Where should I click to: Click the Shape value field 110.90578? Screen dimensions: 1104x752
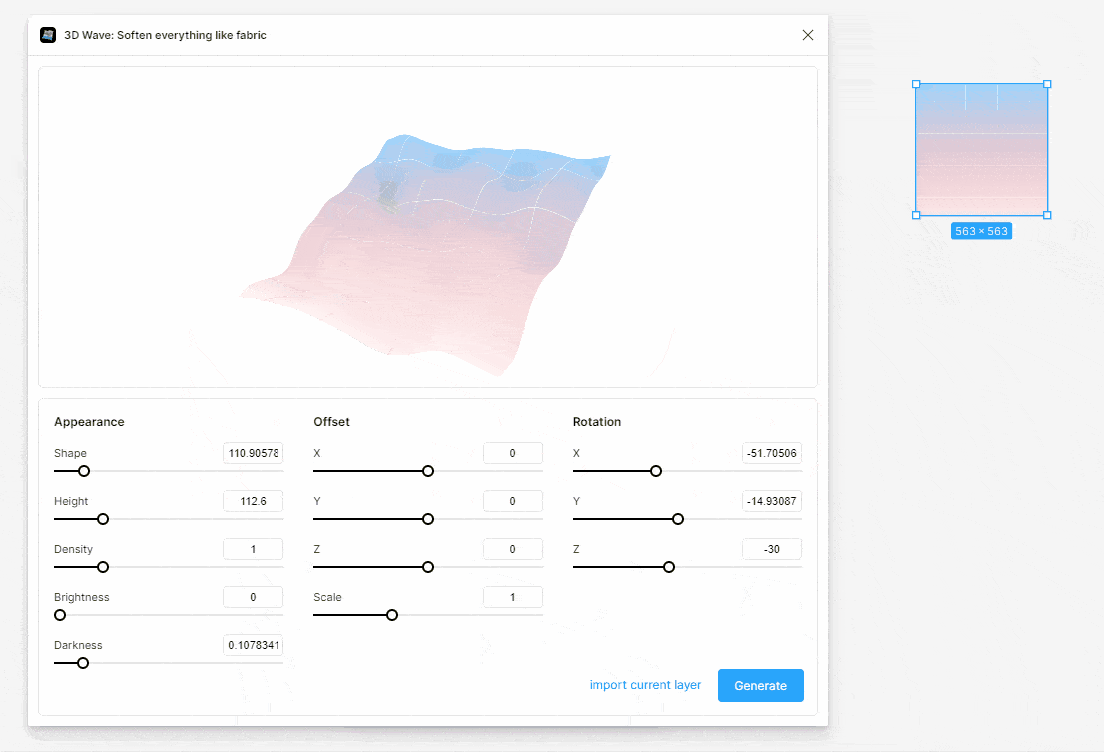coord(253,453)
